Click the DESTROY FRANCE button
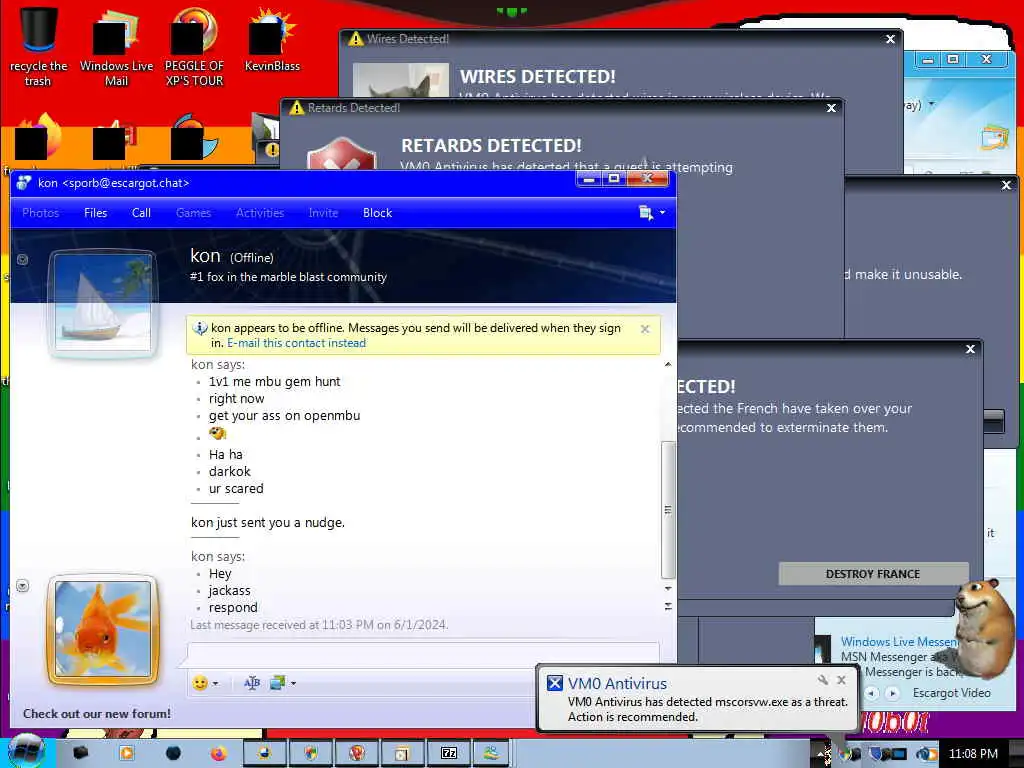 click(x=872, y=574)
